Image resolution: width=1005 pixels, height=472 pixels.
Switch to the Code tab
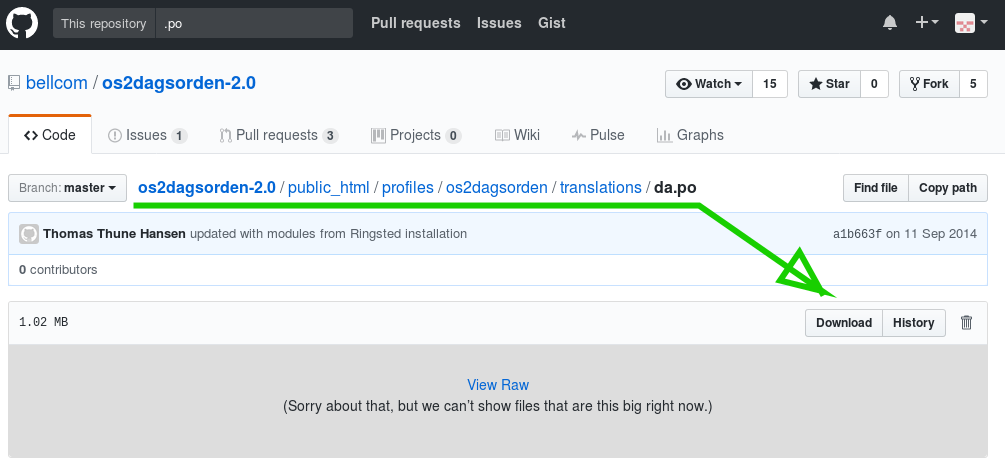(50, 135)
